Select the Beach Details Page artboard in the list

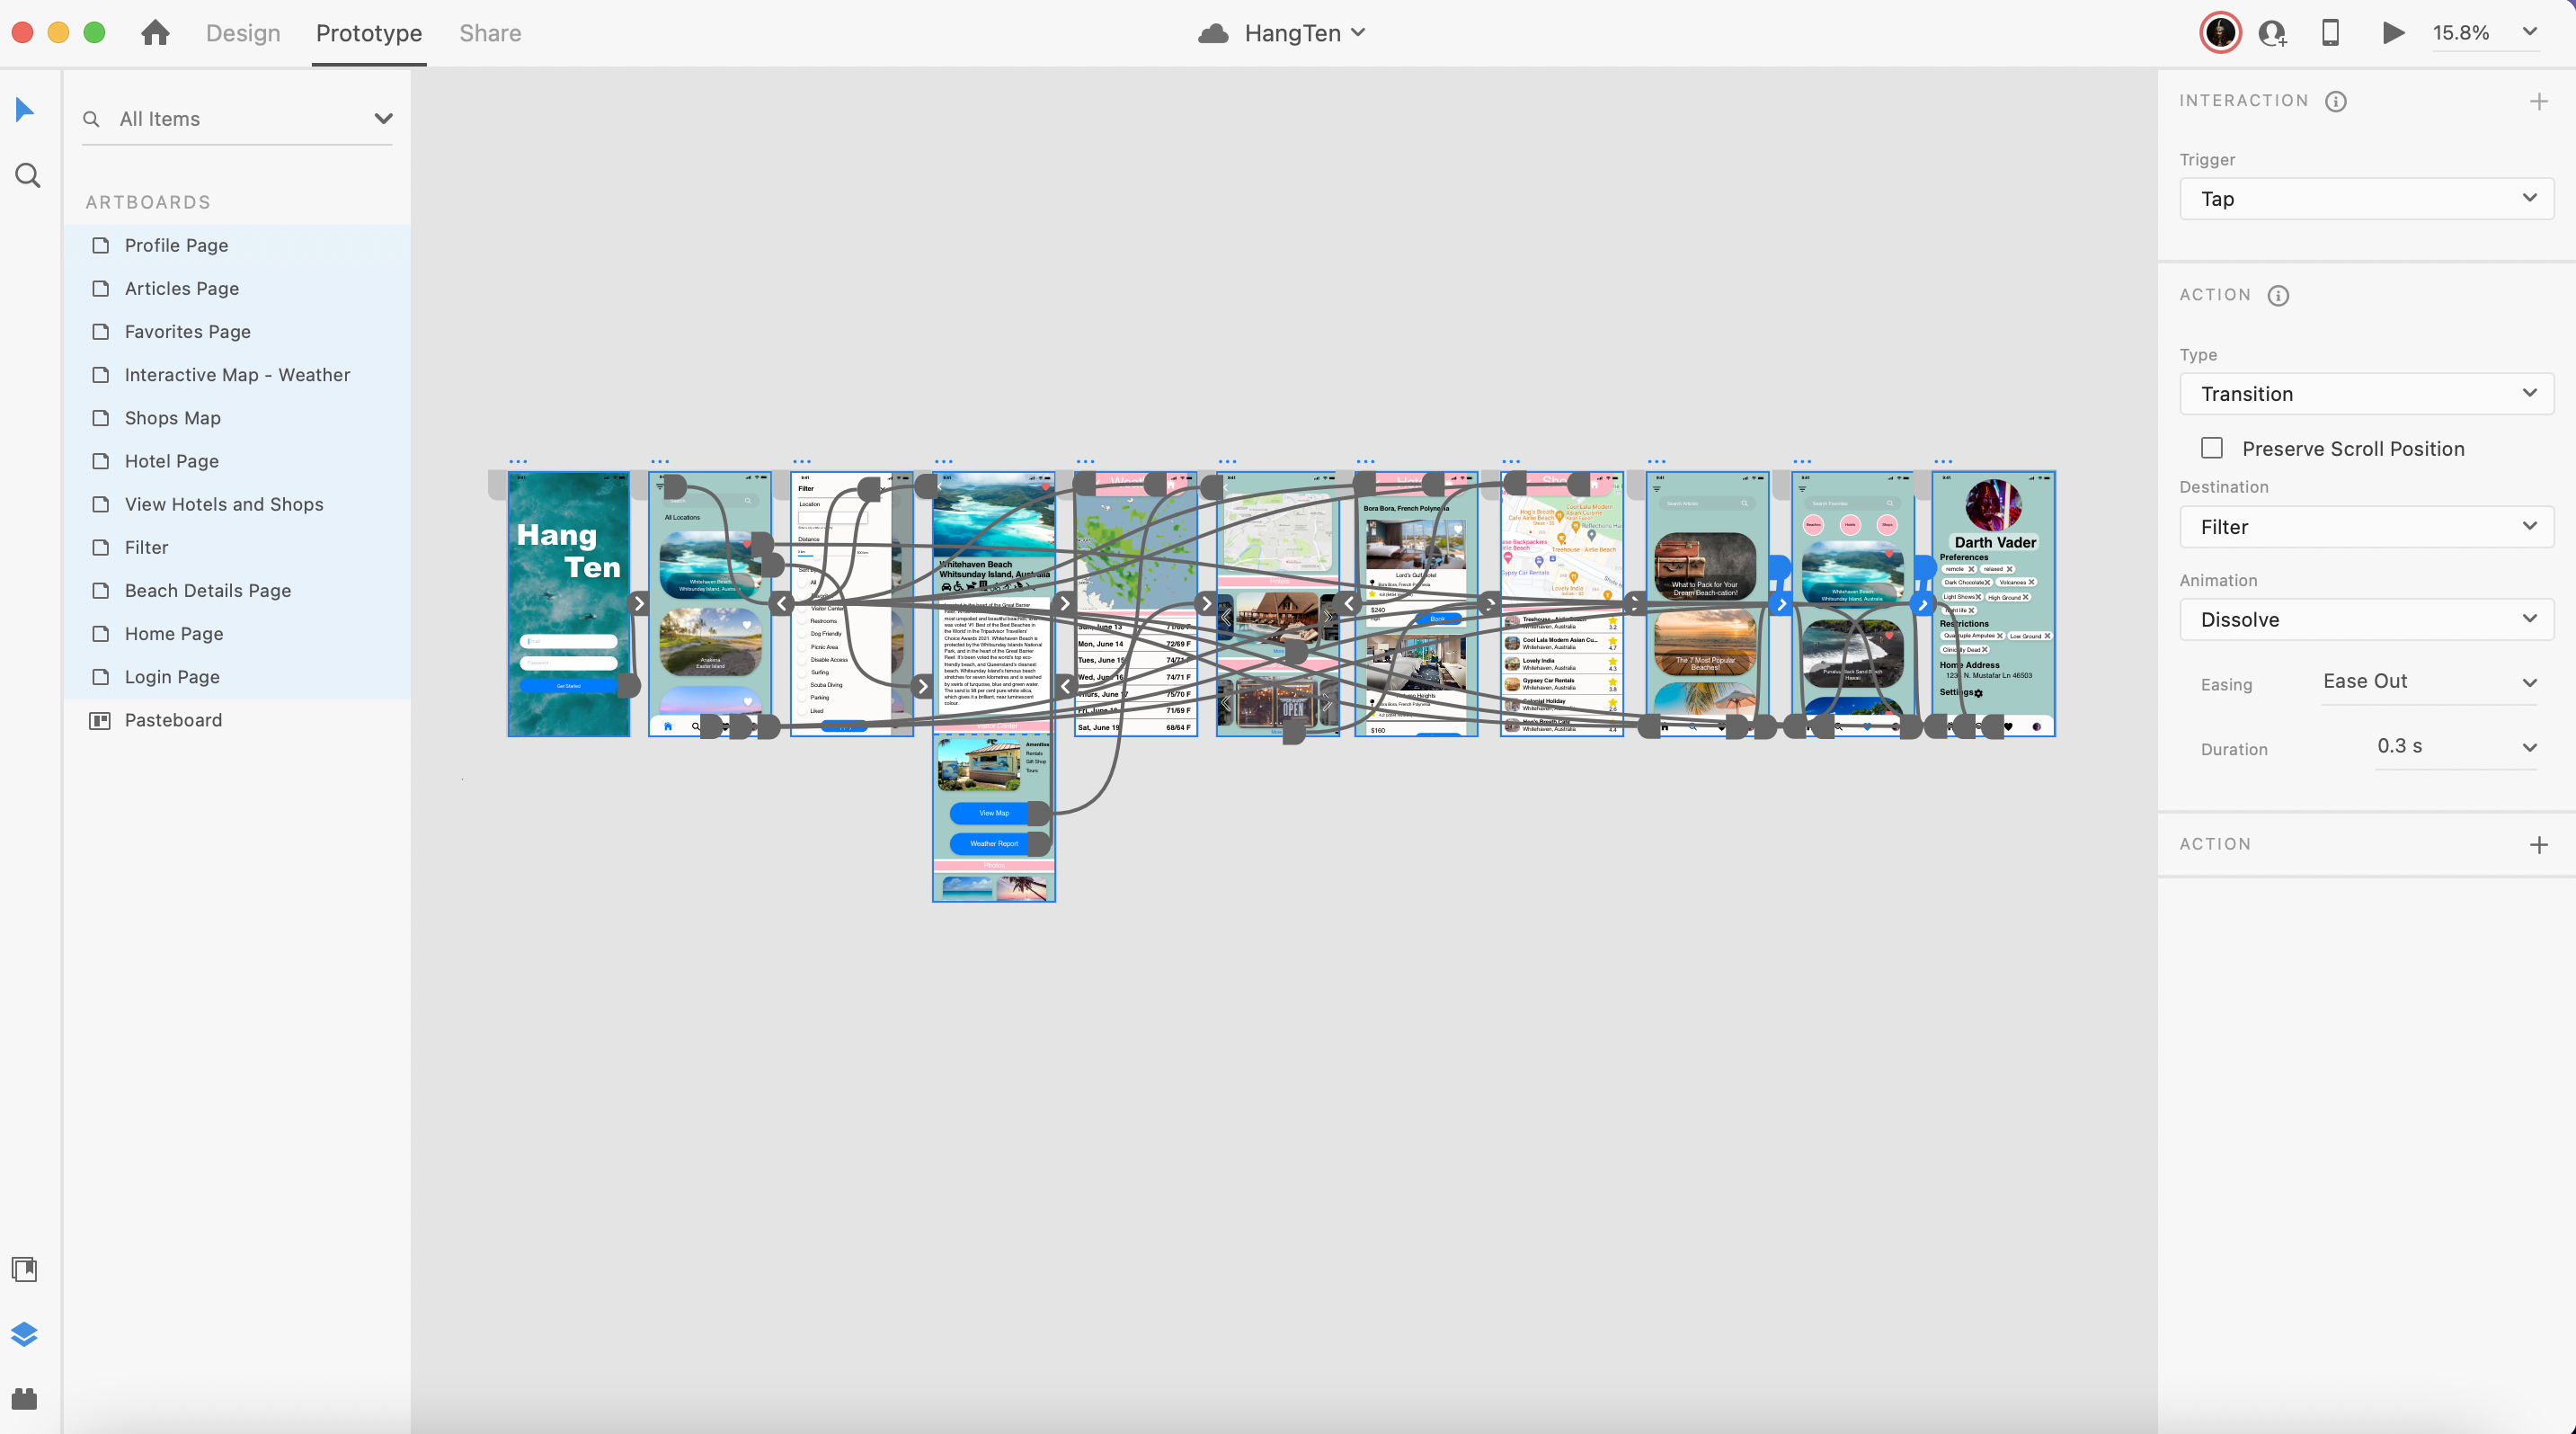tap(208, 590)
